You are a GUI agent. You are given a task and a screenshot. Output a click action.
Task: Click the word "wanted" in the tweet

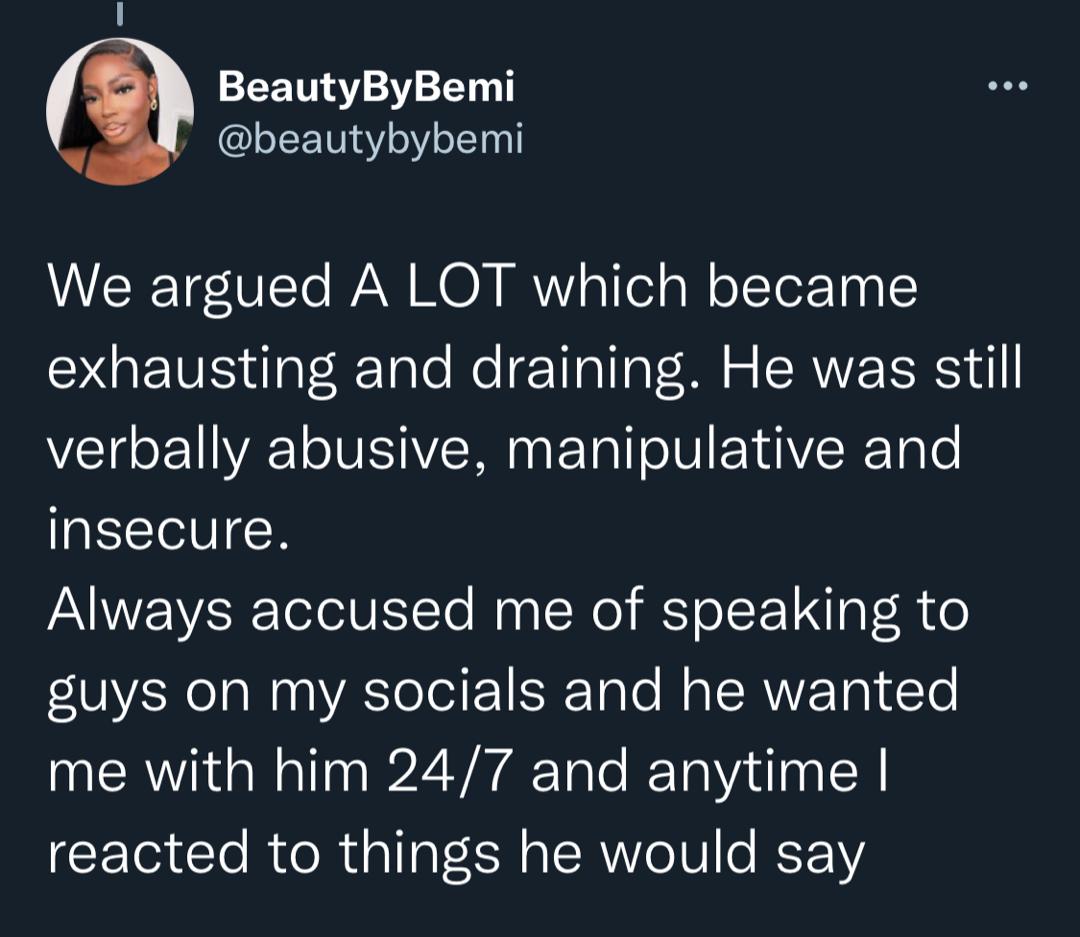point(858,692)
